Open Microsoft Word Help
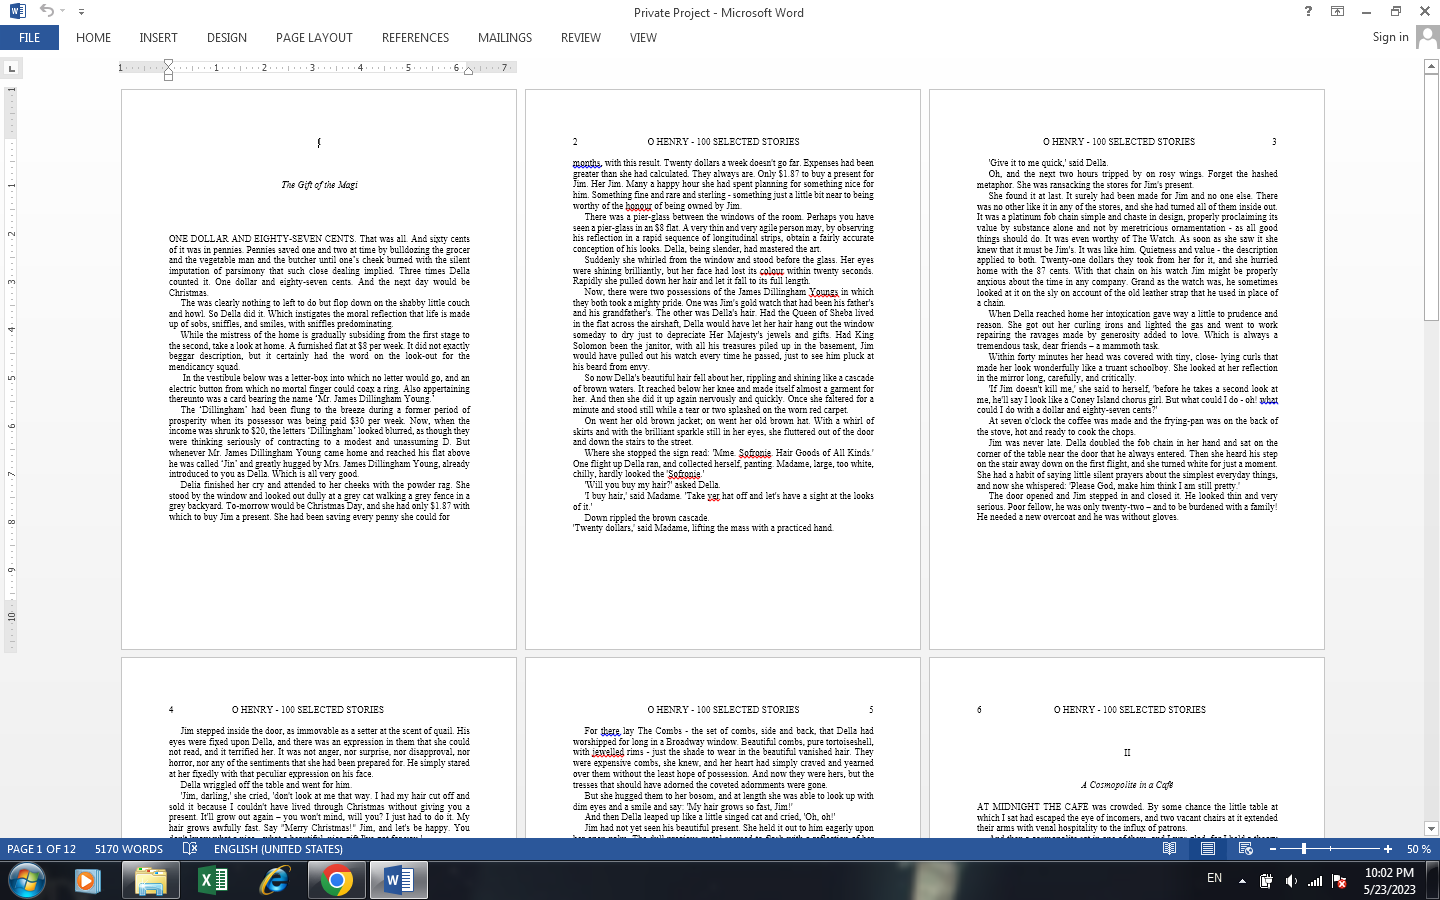1440x900 pixels. pyautogui.click(x=1308, y=11)
